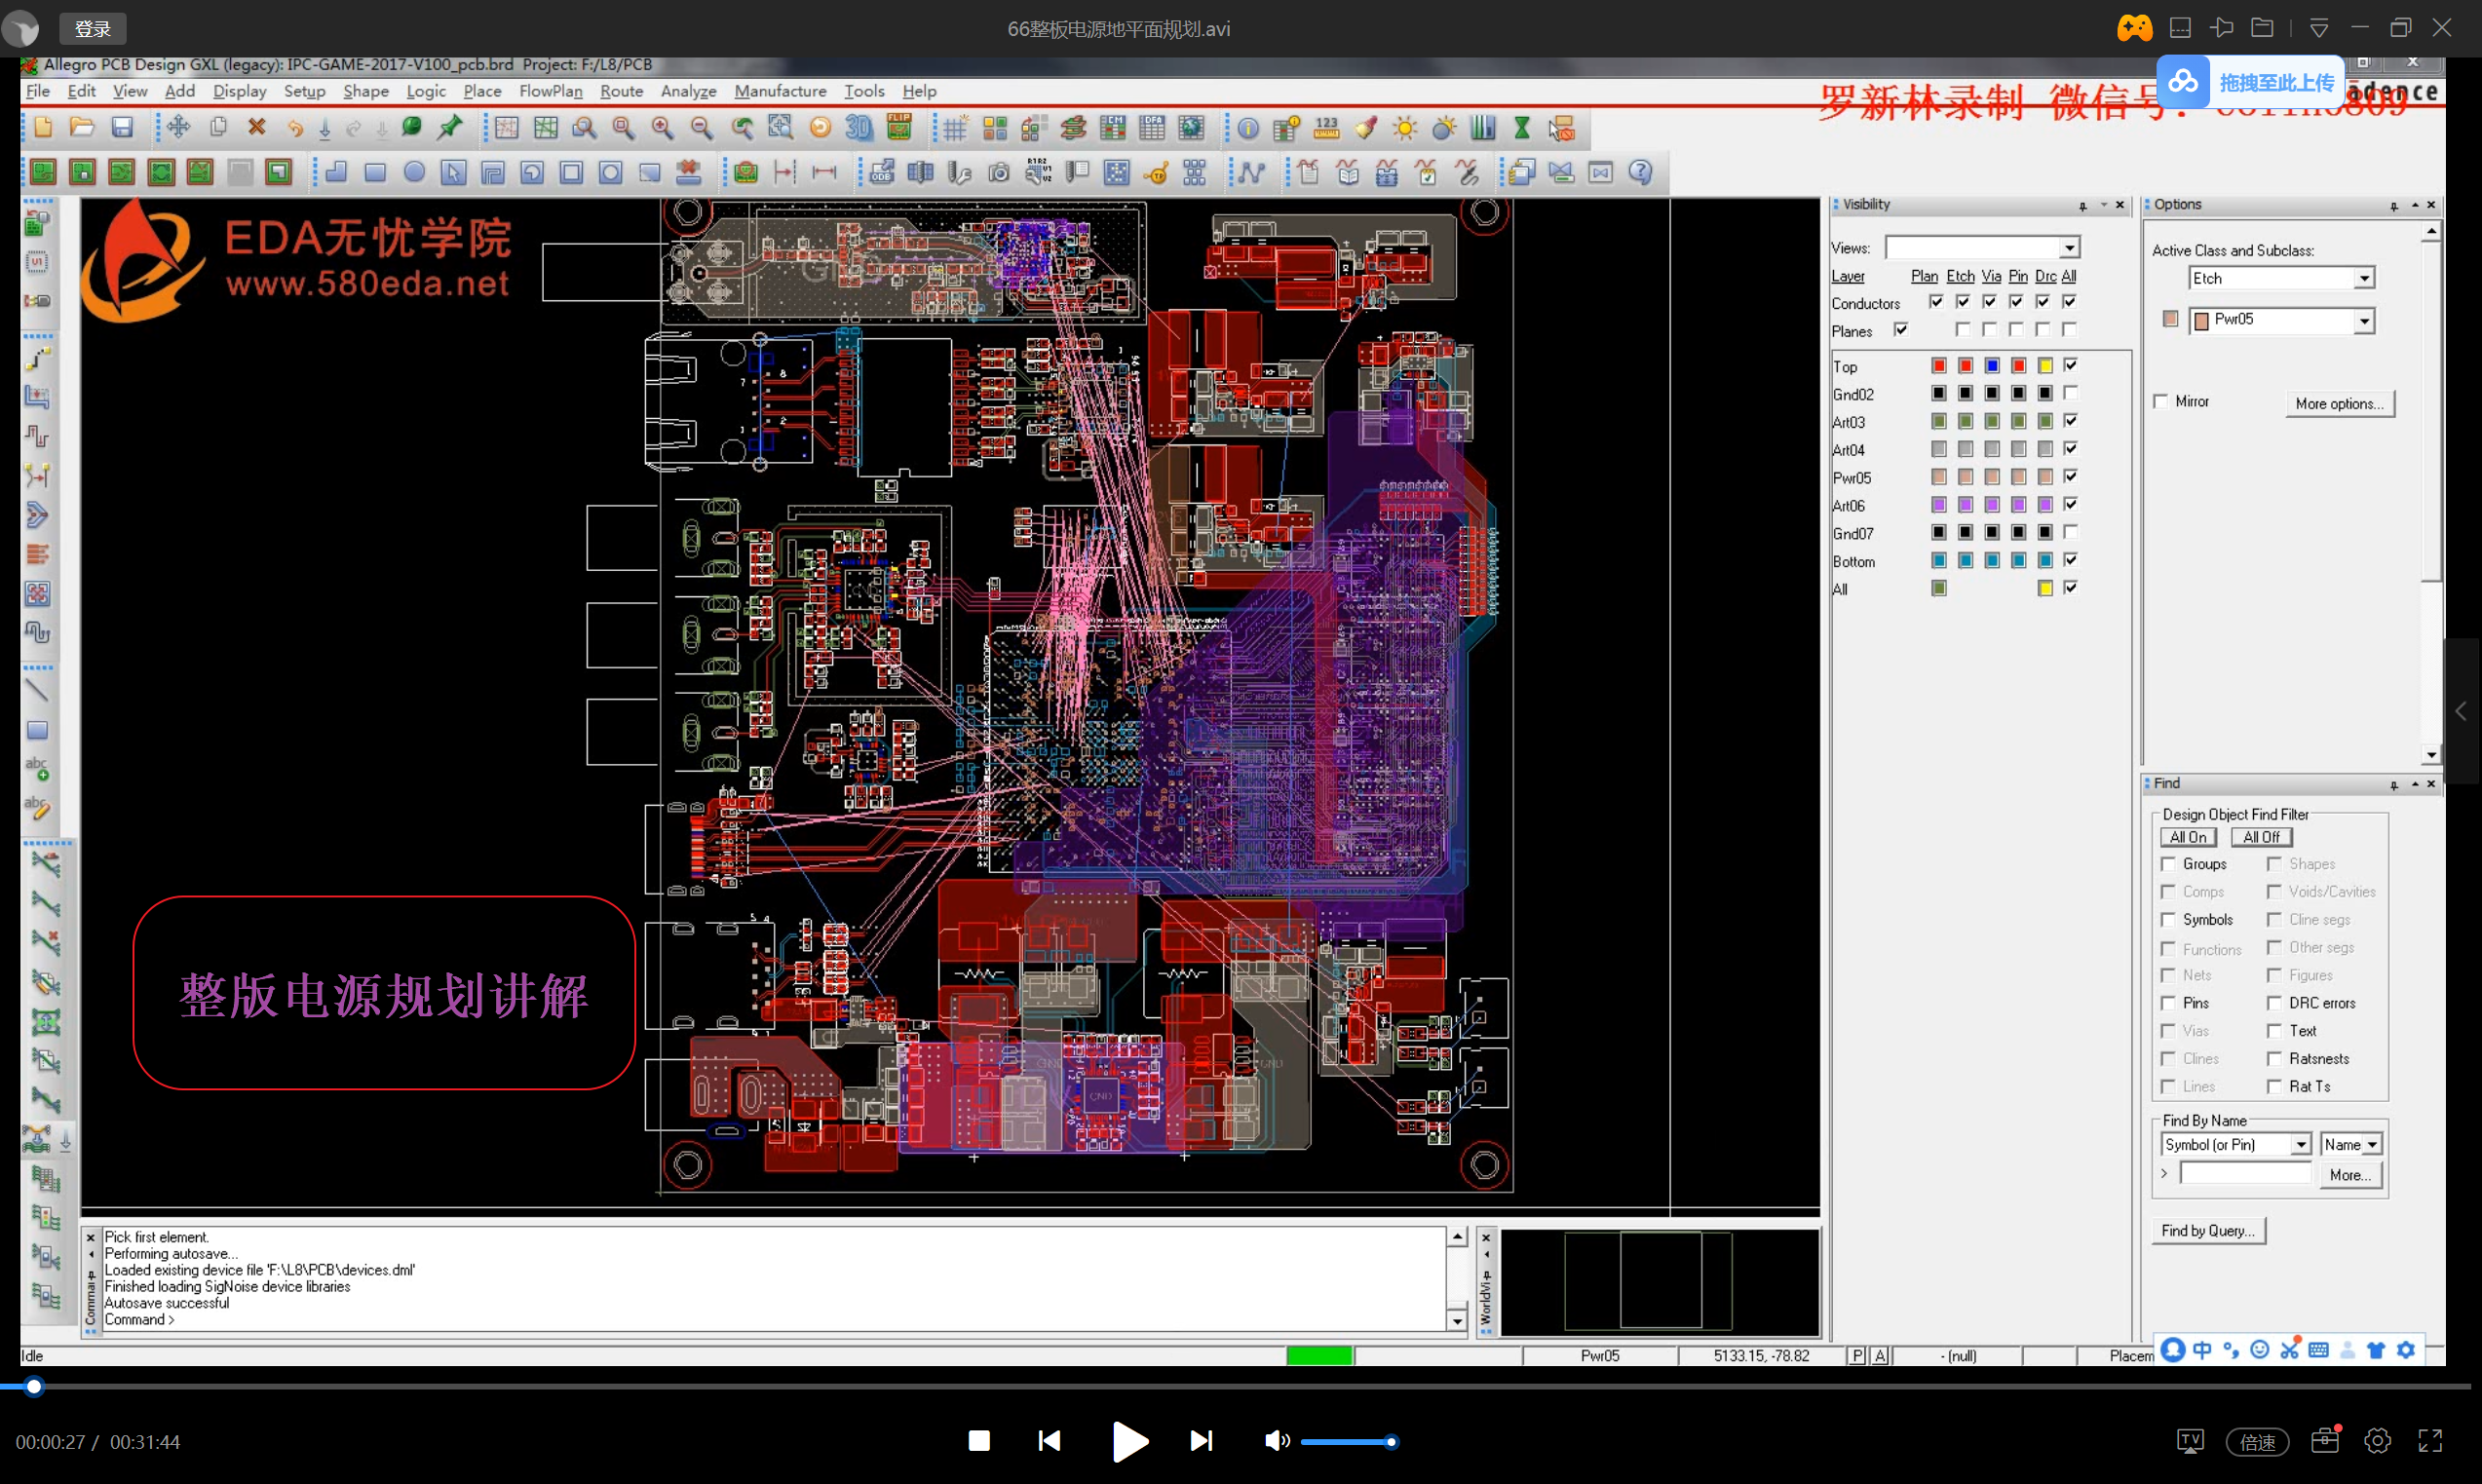Click the shape add rectangle icon
Screen dimensions: 2482x1484
point(375,172)
